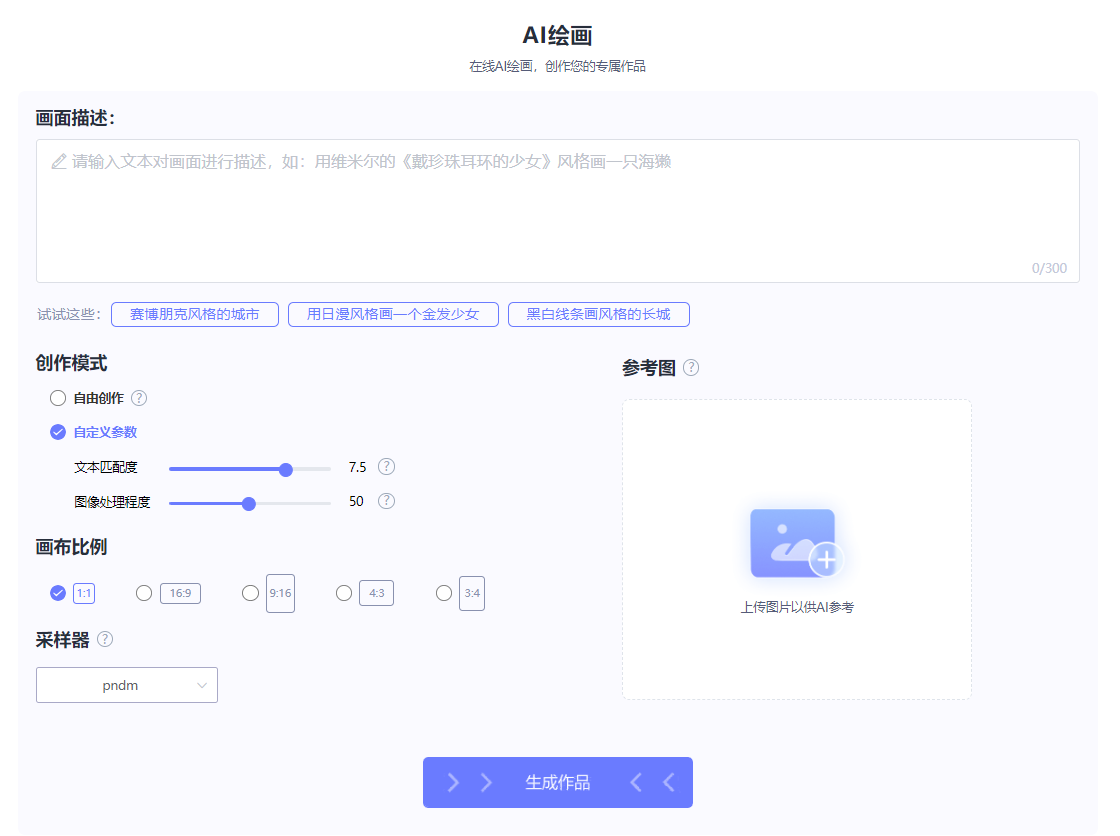This screenshot has height=836, width=1120.
Task: Select the 自定义参数 radio option
Action: pos(58,432)
